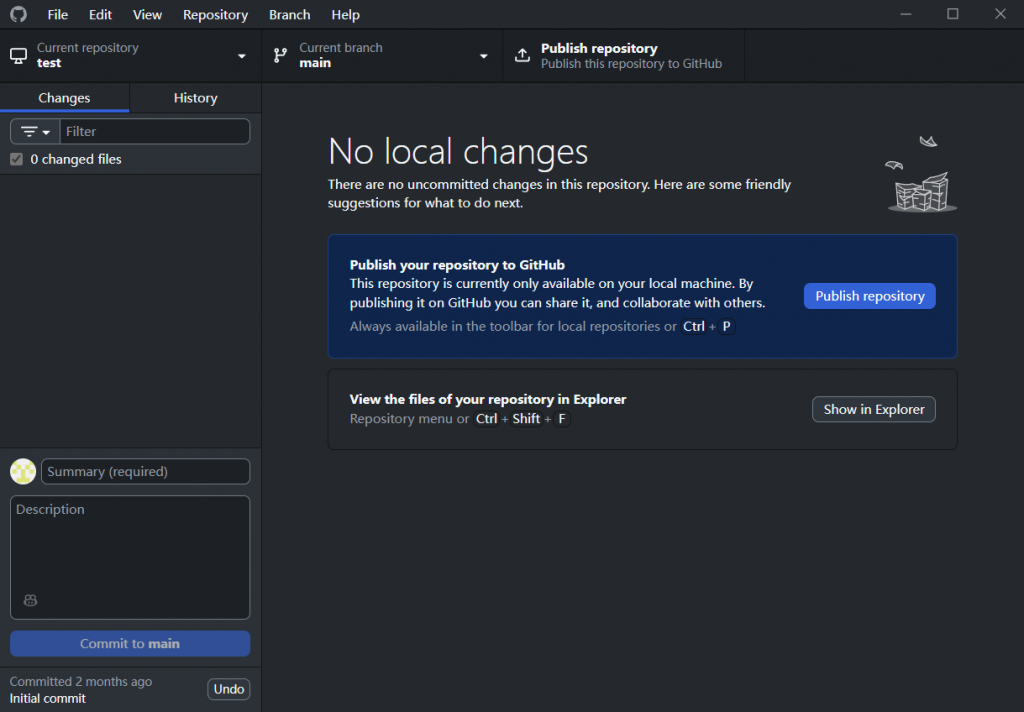1024x712 pixels.
Task: Focus the Description text area
Action: tap(130, 557)
